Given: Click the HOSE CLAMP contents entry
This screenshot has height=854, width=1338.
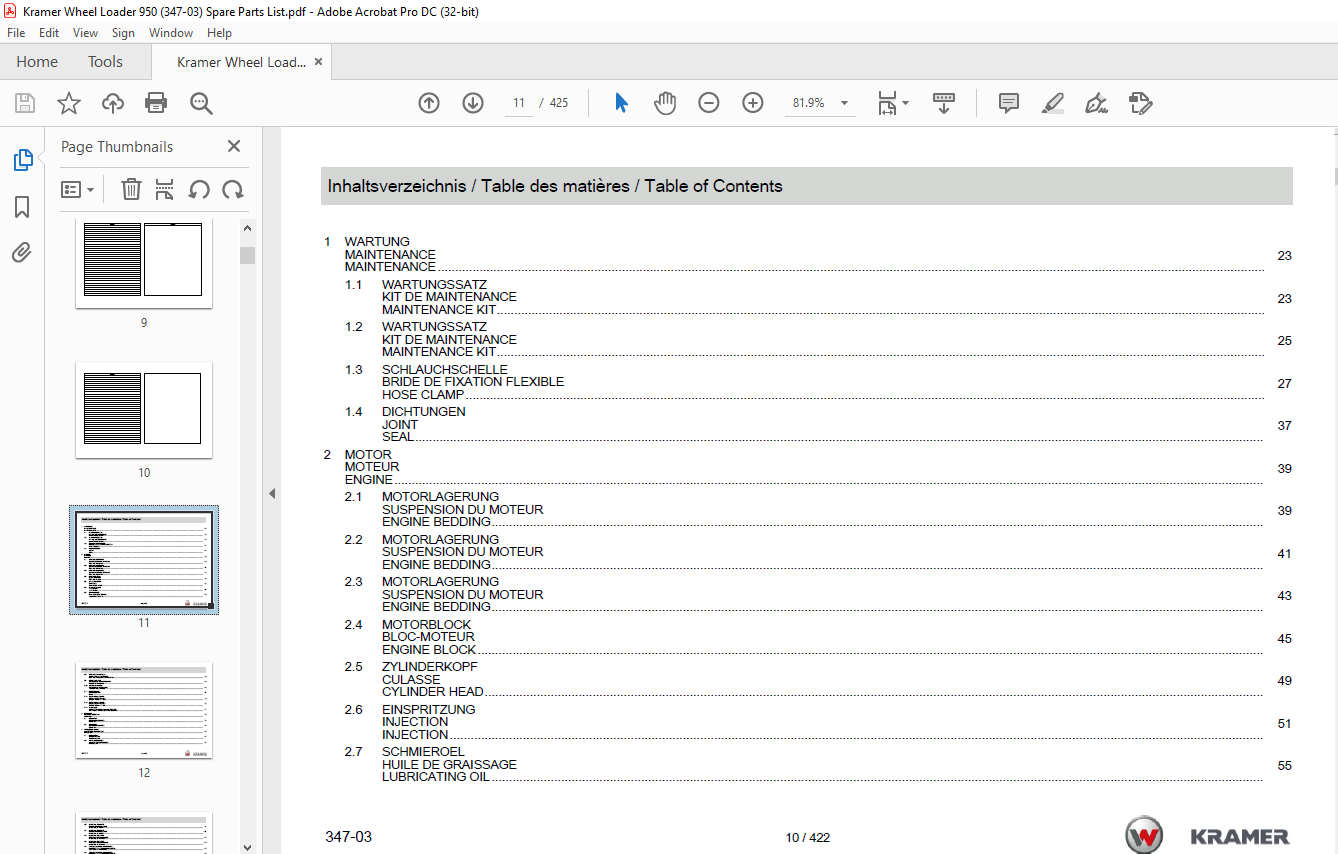Looking at the screenshot, I should pos(423,395).
